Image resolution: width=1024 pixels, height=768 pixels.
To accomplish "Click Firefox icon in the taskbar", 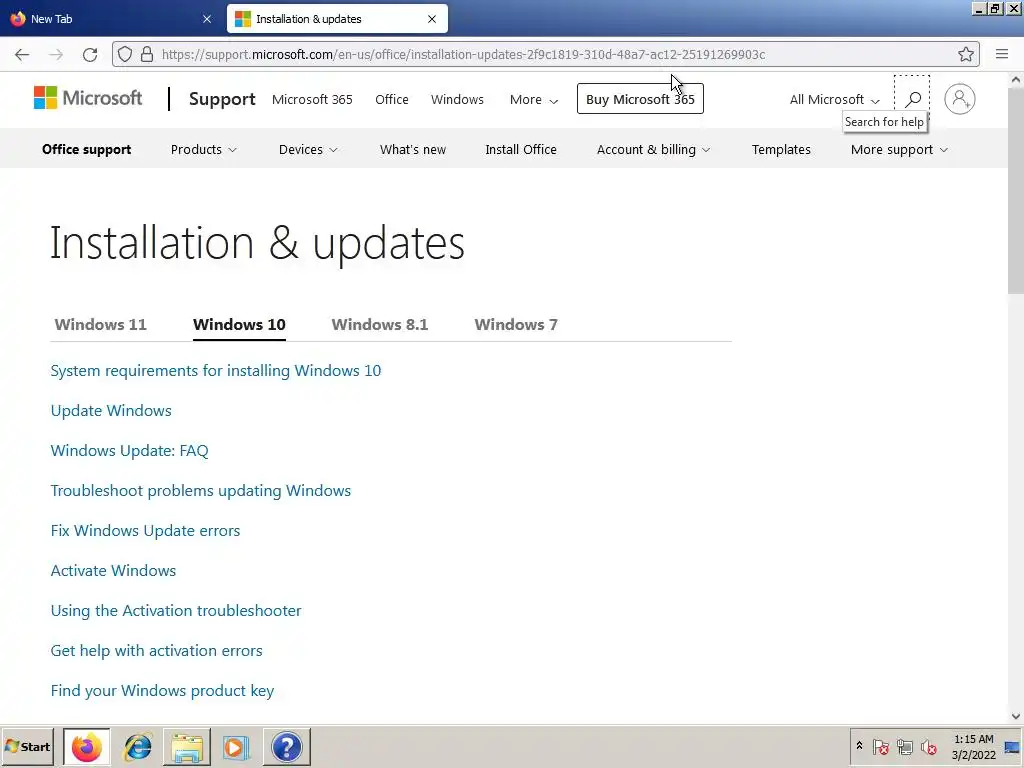I will (x=87, y=746).
